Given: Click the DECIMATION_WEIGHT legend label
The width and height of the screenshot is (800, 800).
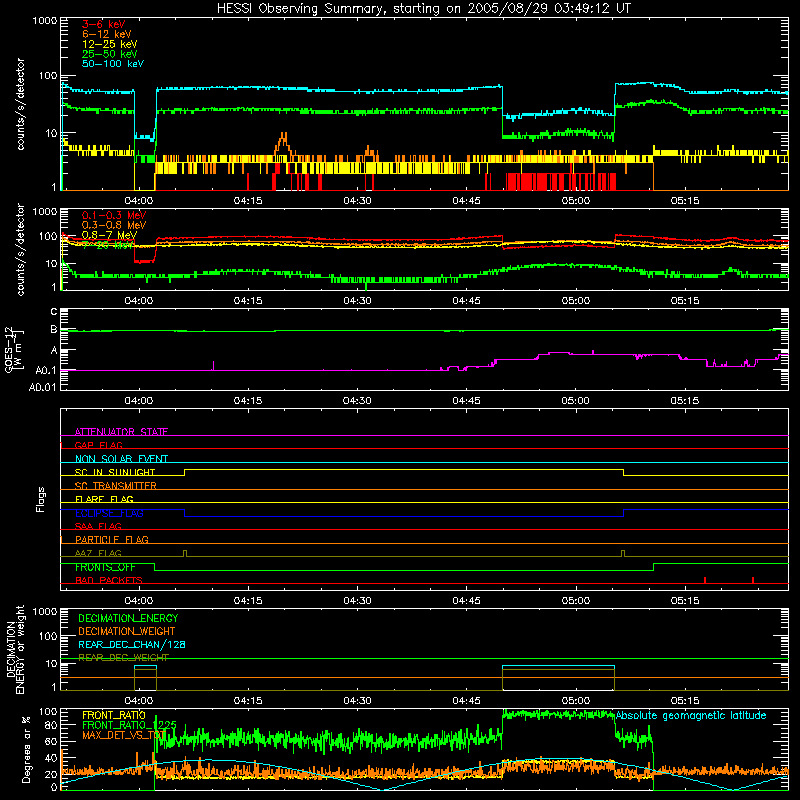Looking at the screenshot, I should [127, 631].
